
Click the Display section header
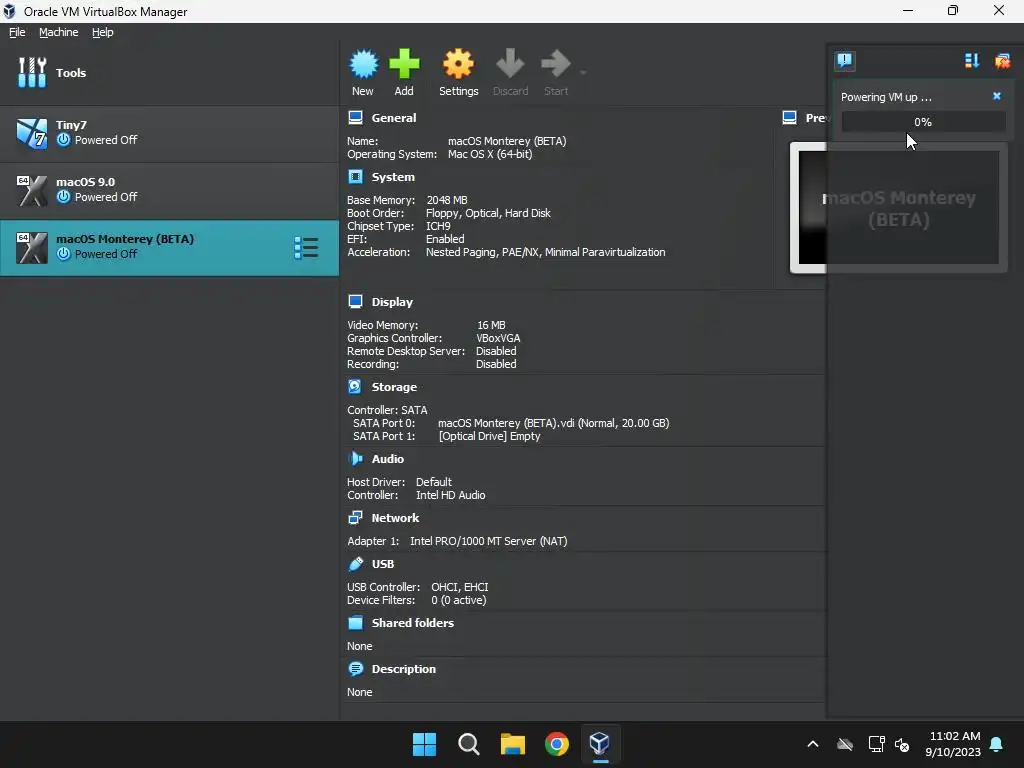(392, 302)
